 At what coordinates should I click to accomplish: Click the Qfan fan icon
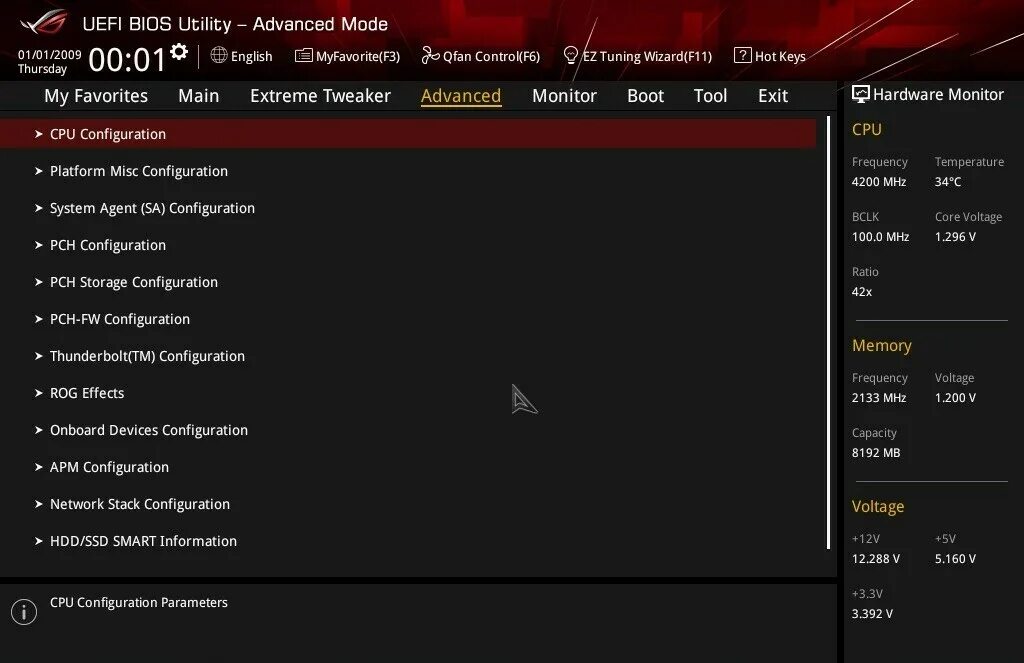tap(430, 56)
